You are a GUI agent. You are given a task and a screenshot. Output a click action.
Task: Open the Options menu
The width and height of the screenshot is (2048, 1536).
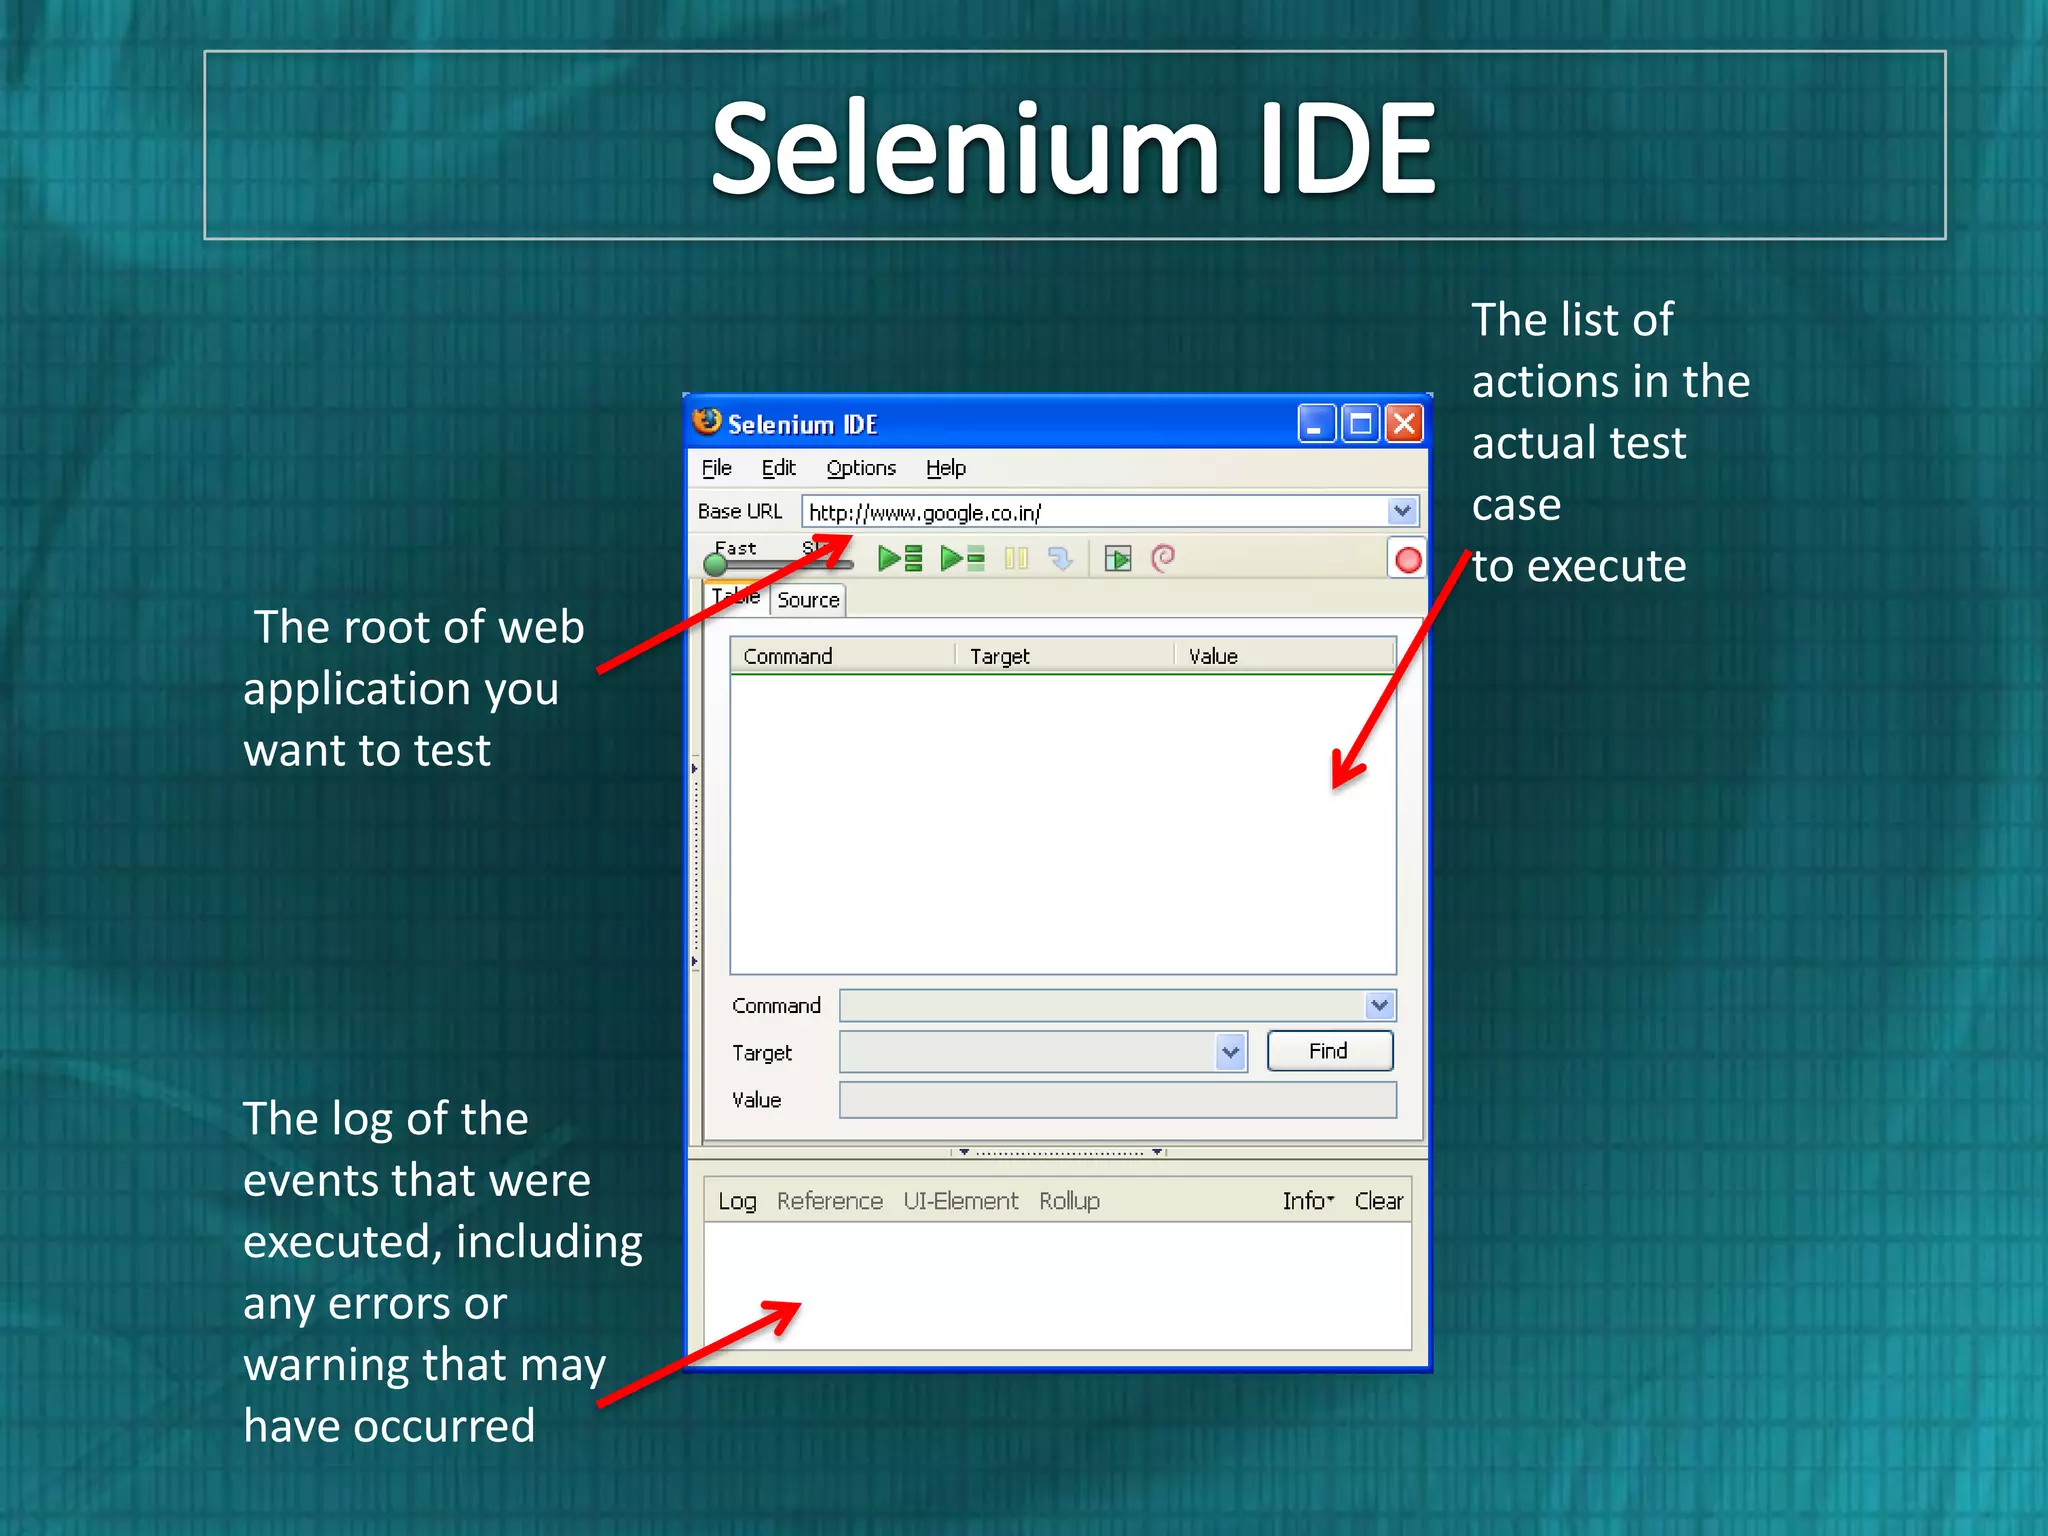click(x=860, y=468)
